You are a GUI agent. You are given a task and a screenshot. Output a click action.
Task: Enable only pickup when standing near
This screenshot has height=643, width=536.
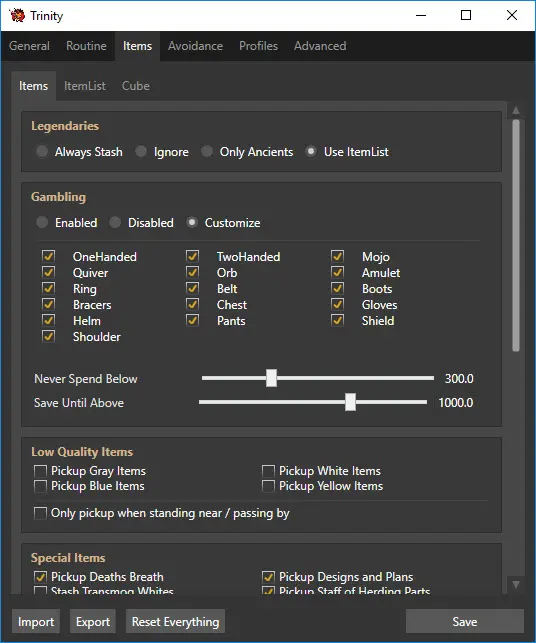pos(40,513)
